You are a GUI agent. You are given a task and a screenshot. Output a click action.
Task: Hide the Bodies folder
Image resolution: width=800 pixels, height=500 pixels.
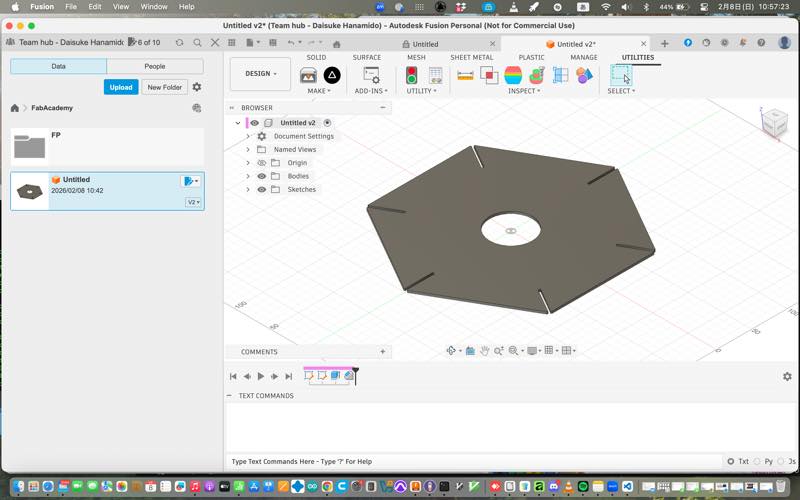click(262, 176)
